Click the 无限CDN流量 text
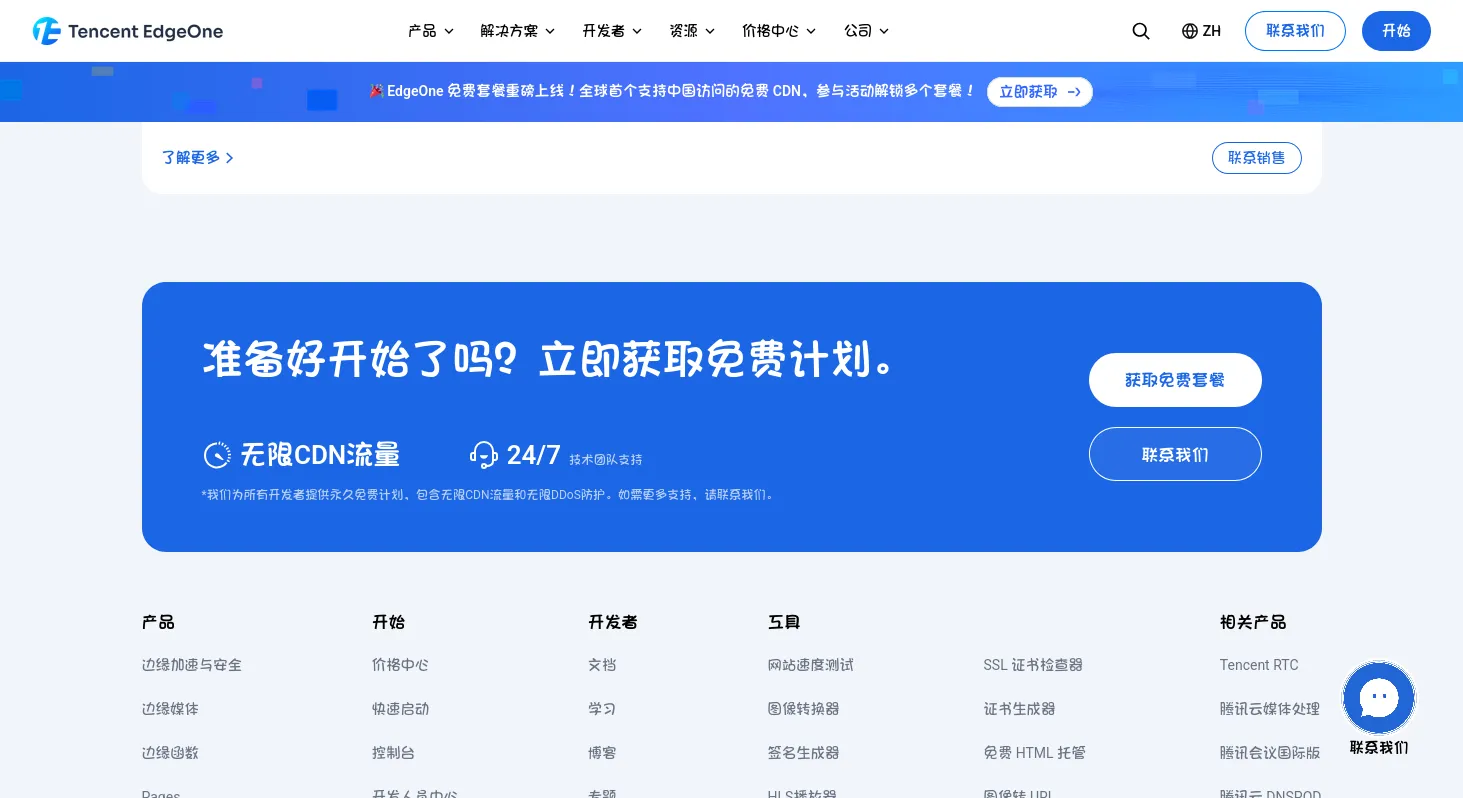1463x798 pixels. [320, 455]
